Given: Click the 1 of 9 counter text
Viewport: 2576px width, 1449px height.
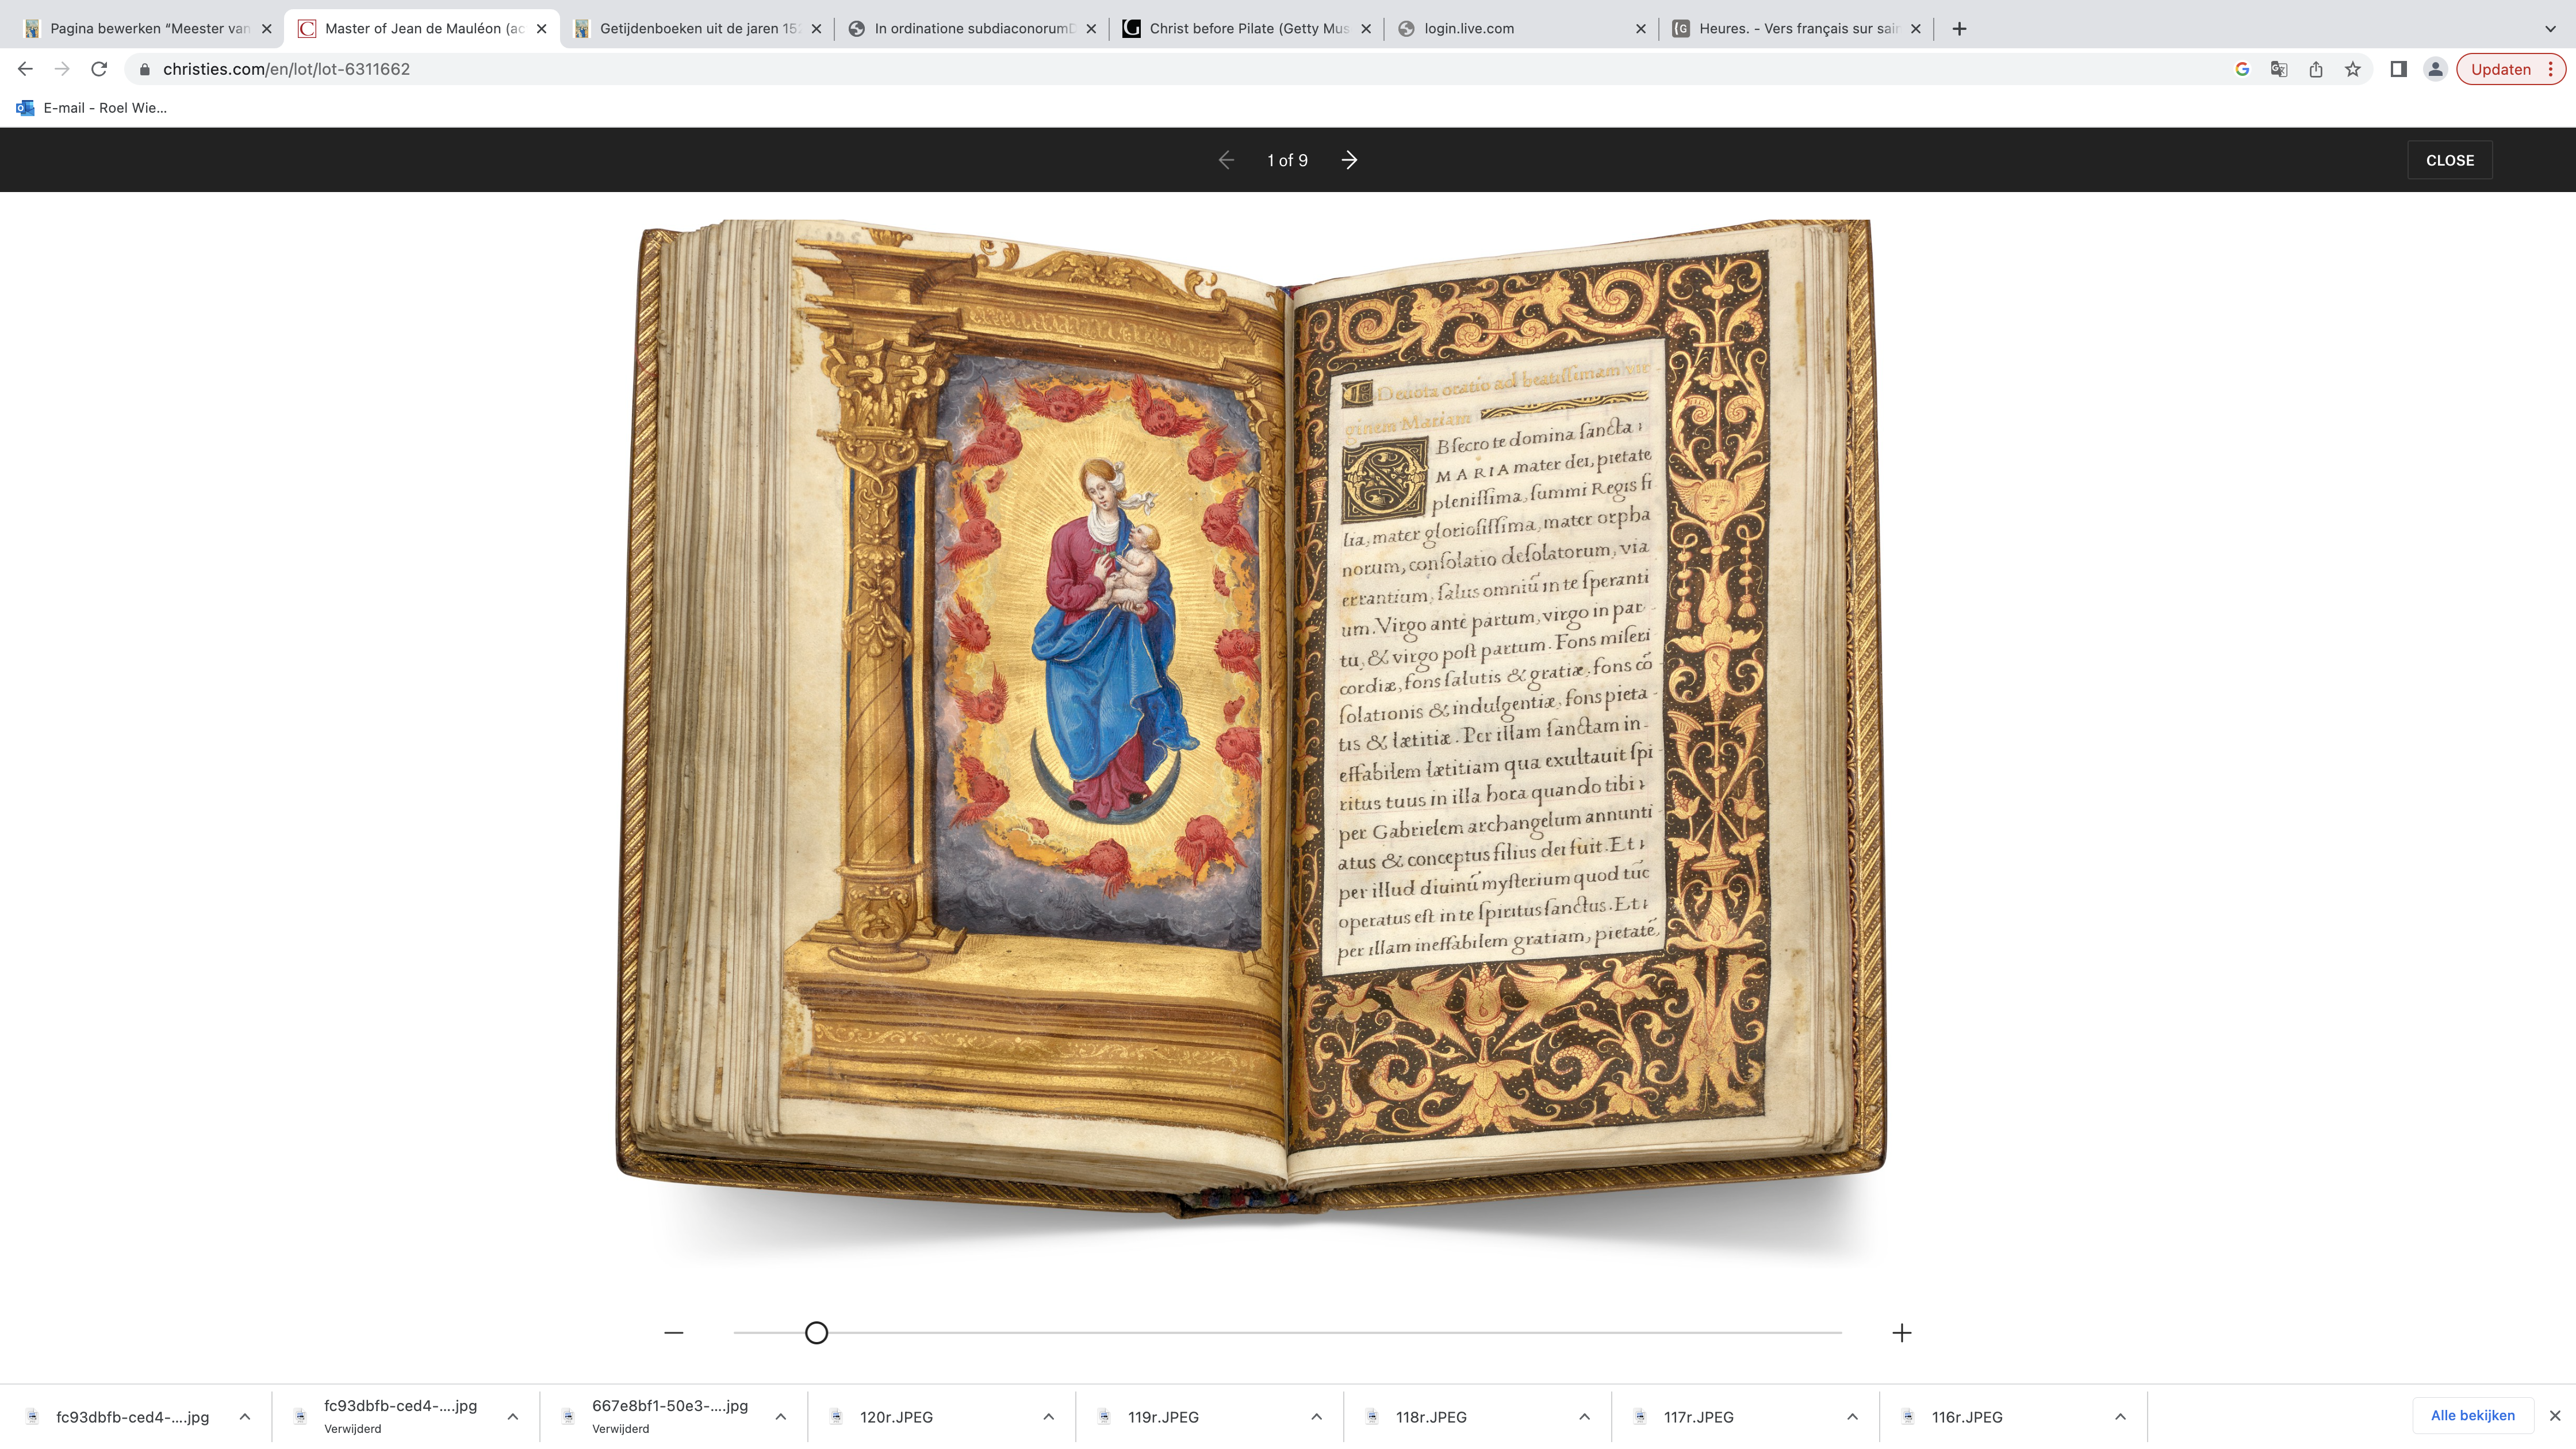Looking at the screenshot, I should tap(1287, 160).
